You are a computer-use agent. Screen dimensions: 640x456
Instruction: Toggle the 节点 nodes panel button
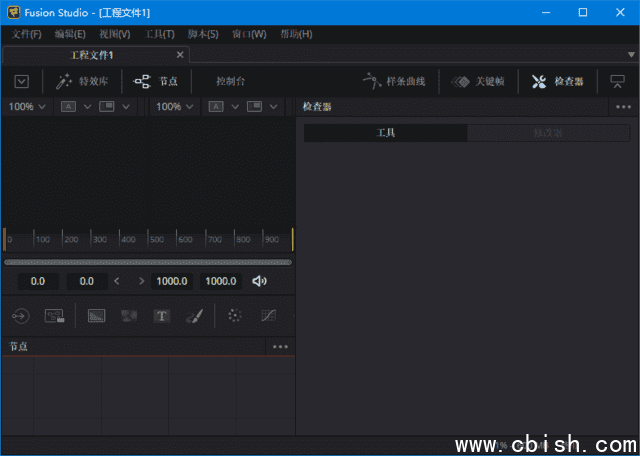157,82
